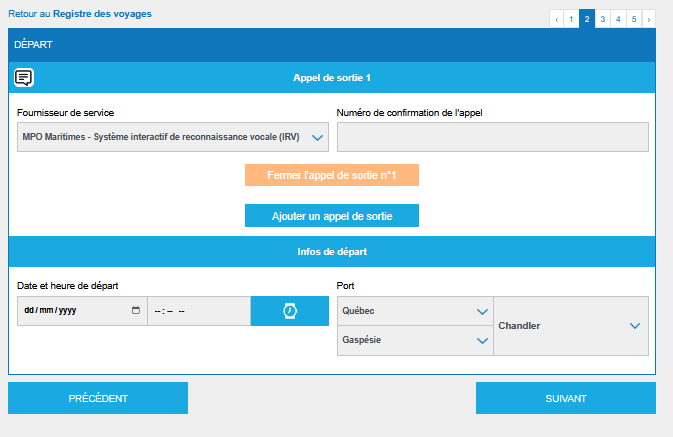Image resolution: width=673 pixels, height=437 pixels.
Task: Switch to page 3 in pagination
Action: (602, 18)
